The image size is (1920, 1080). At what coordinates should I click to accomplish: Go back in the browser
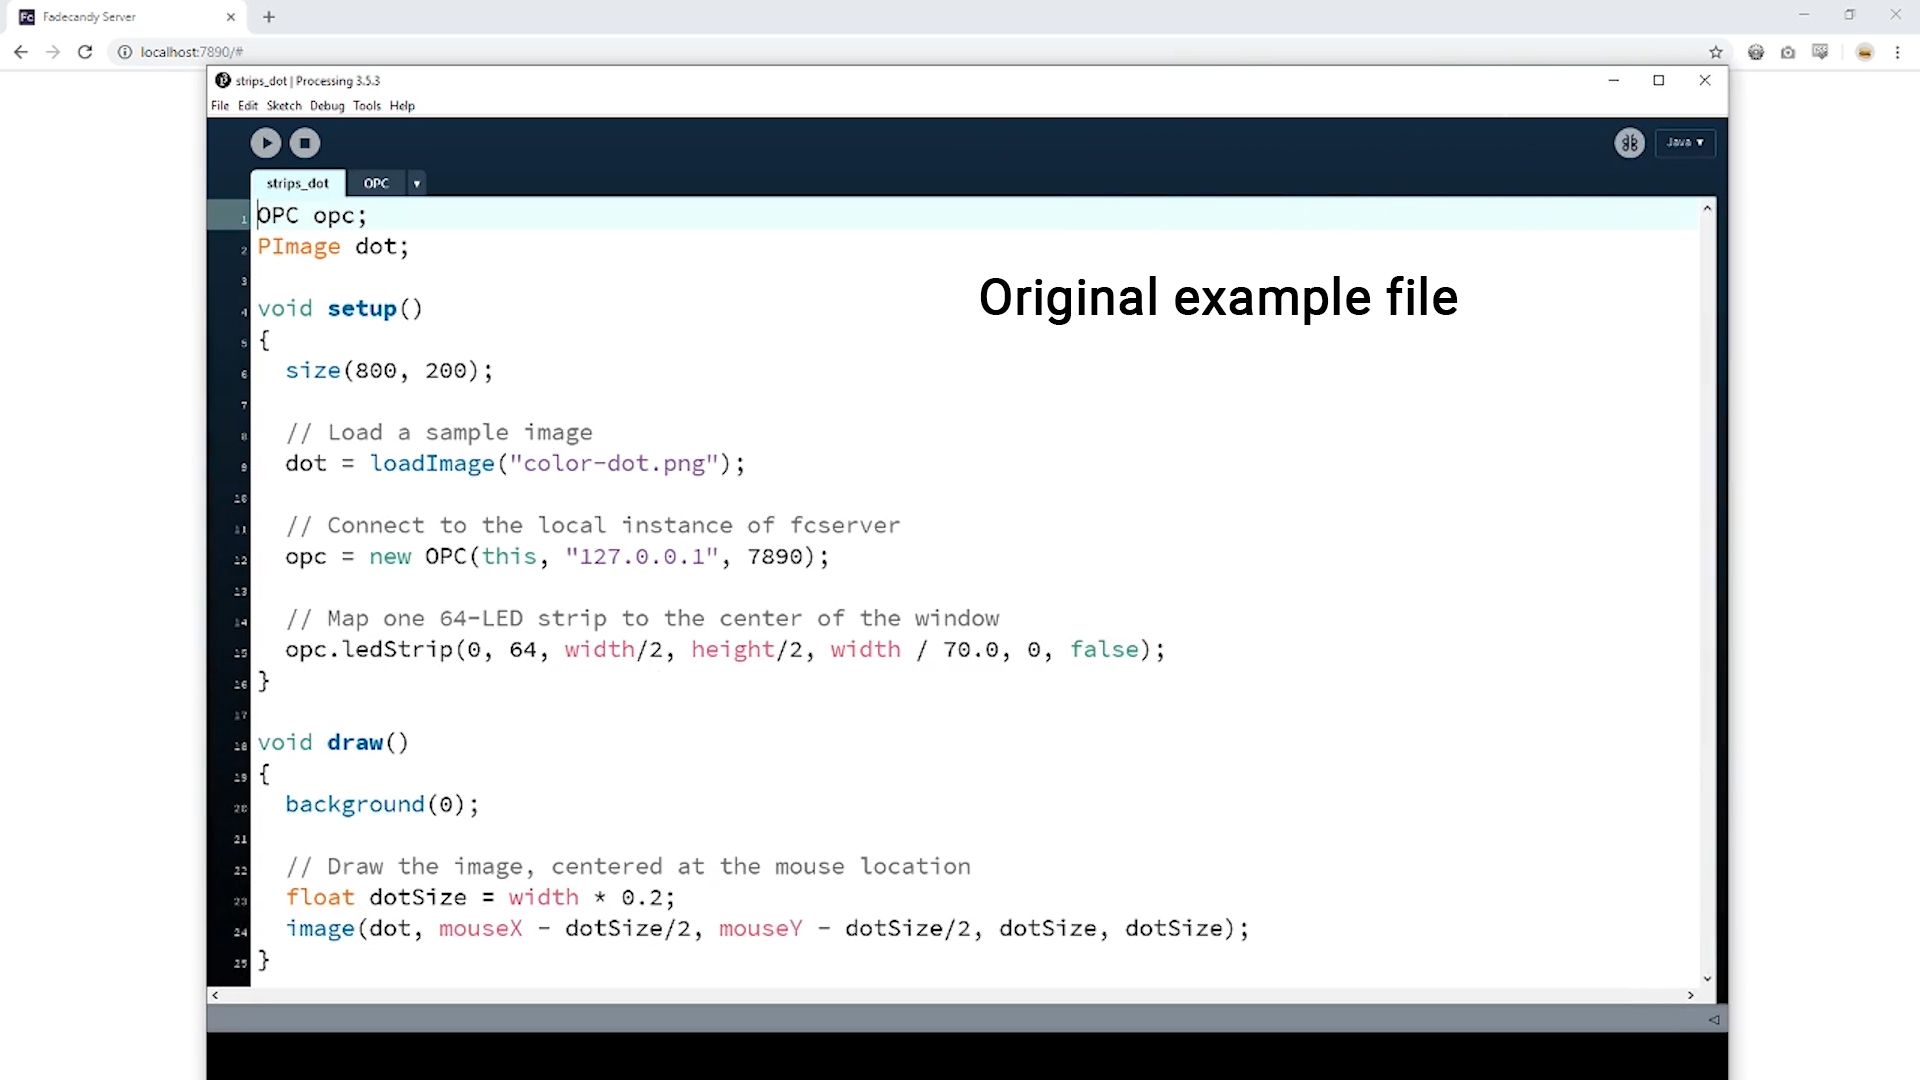point(21,52)
